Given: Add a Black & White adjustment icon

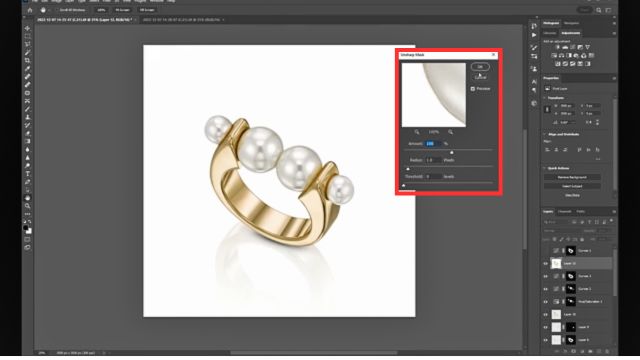Looking at the screenshot, I should click(569, 56).
